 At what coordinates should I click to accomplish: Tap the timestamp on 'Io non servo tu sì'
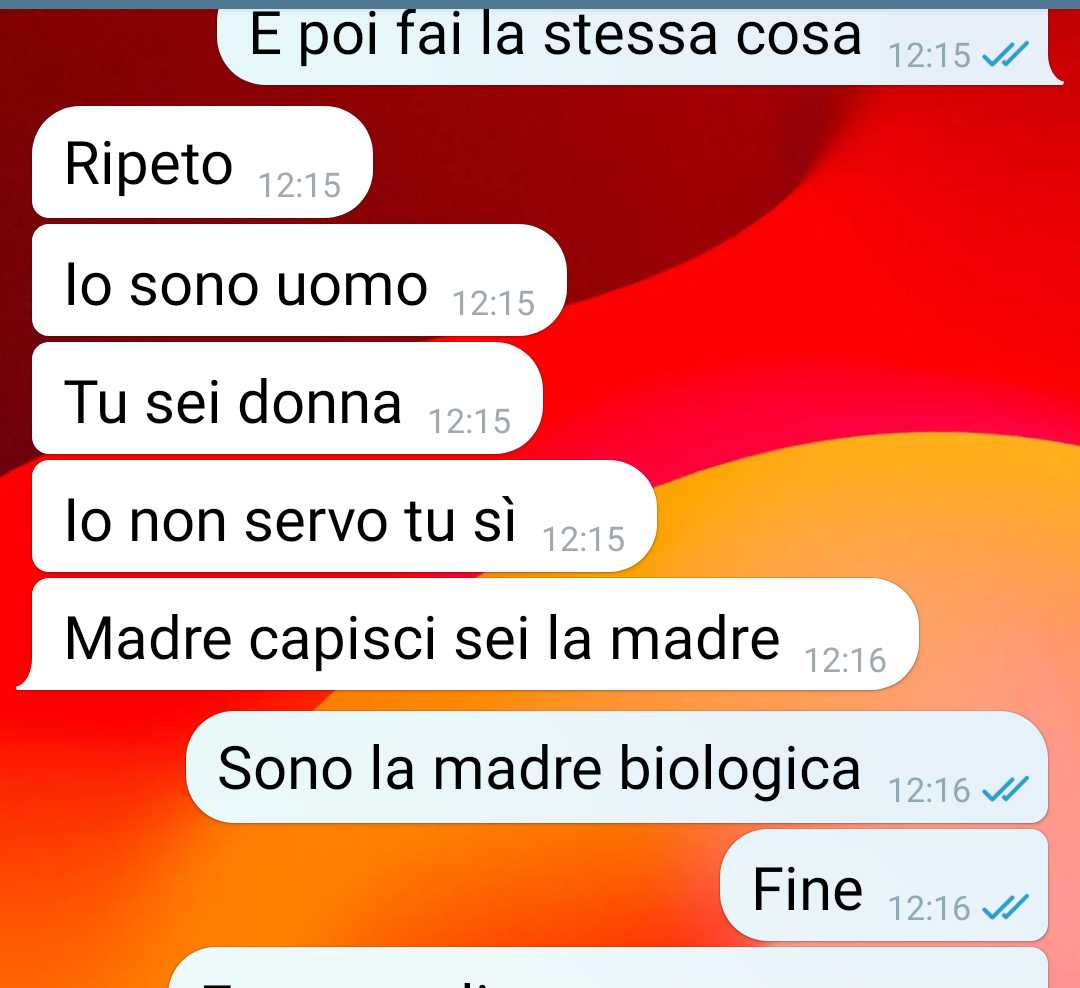[583, 539]
